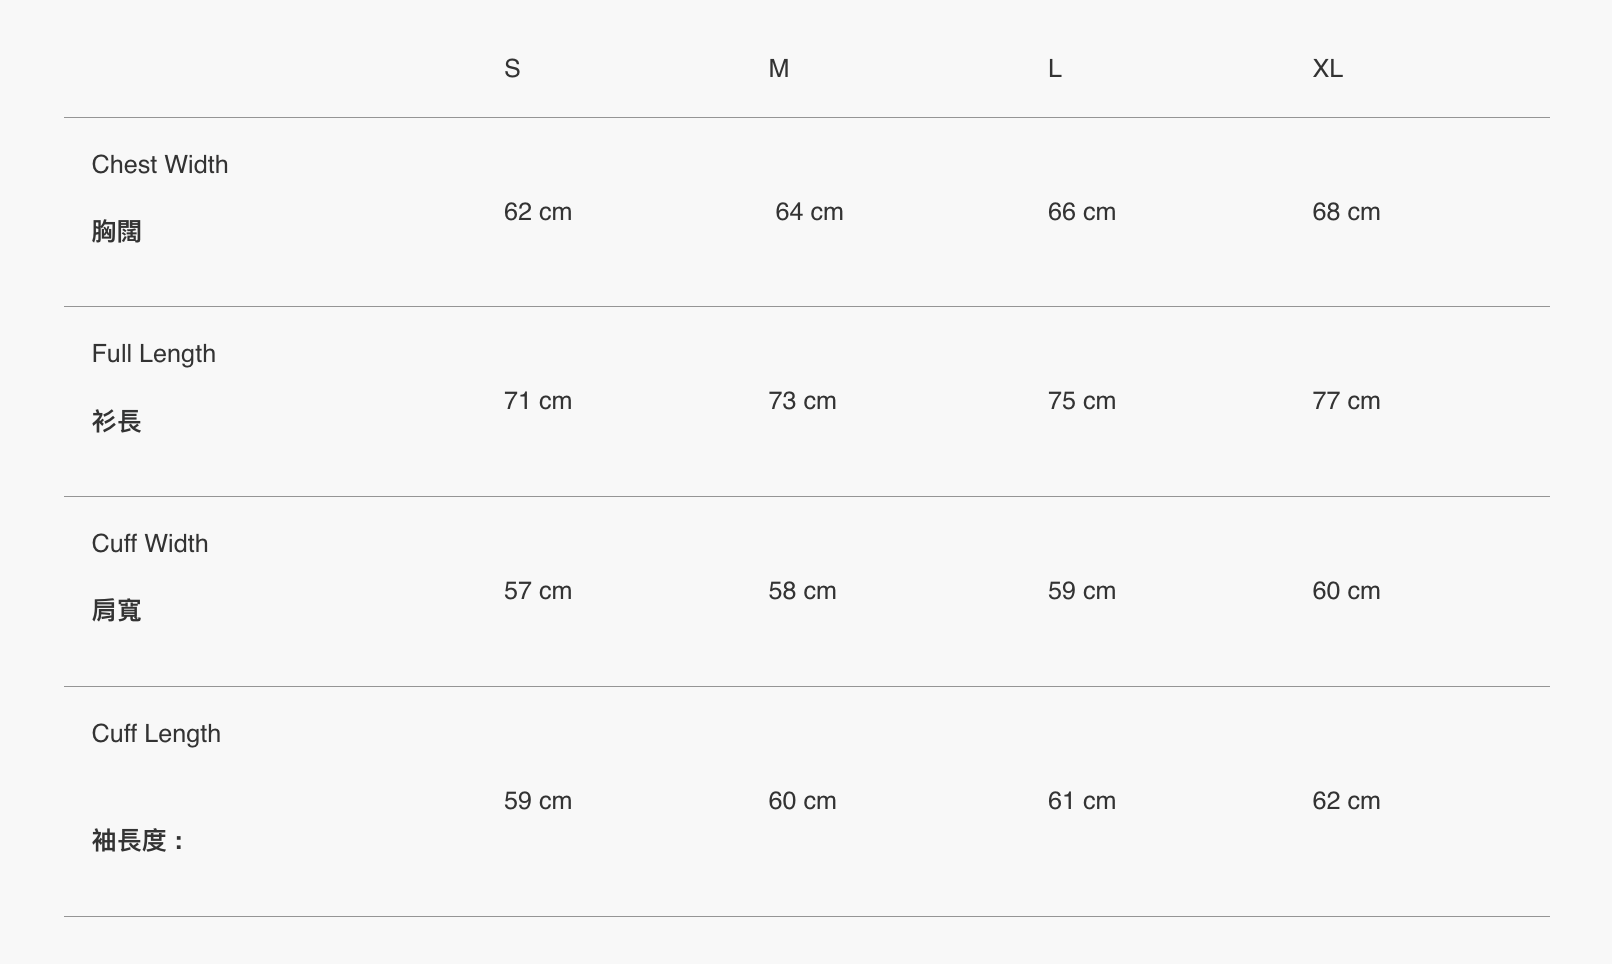Click the 64 cm chest width cell

click(x=809, y=212)
